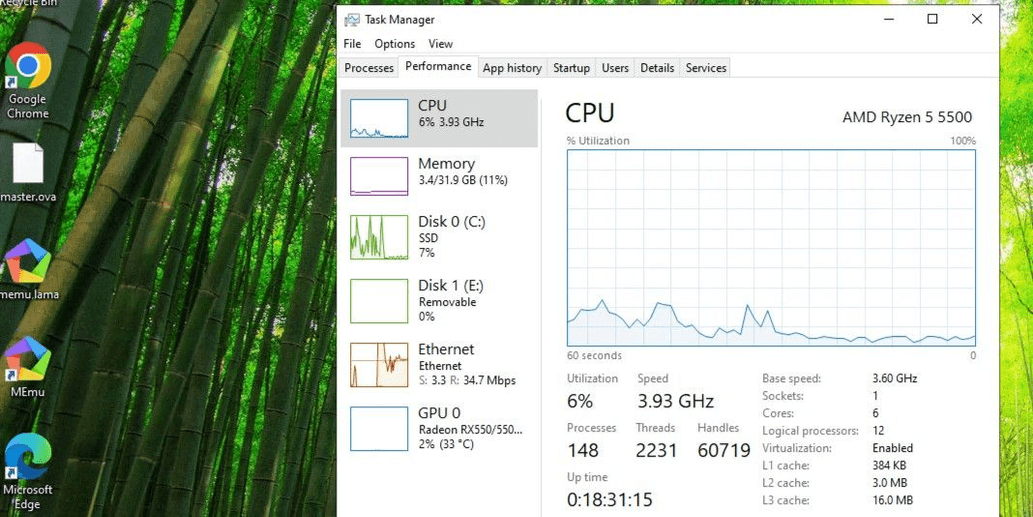The image size is (1033, 517).
Task: Go to the Startup tab
Action: (571, 68)
